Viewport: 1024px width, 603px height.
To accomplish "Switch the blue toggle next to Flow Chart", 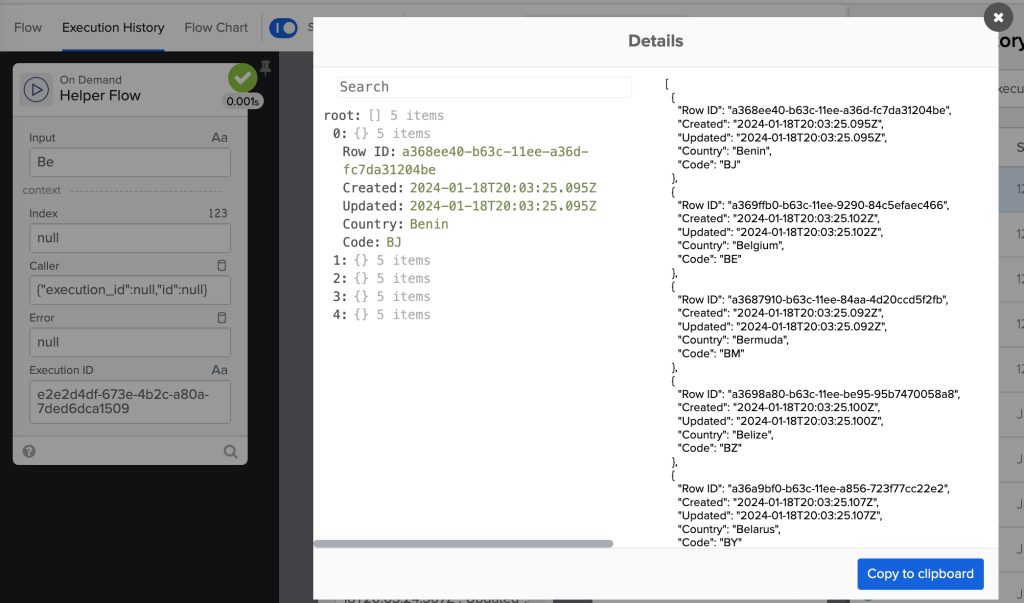I will (283, 29).
